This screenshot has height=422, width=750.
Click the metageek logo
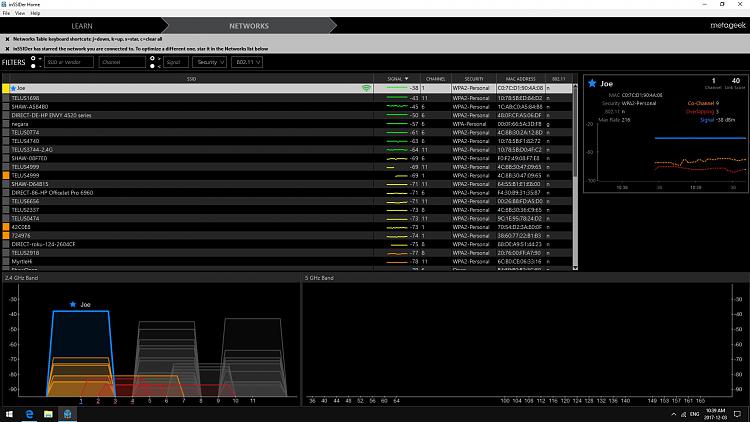pyautogui.click(x=728, y=25)
